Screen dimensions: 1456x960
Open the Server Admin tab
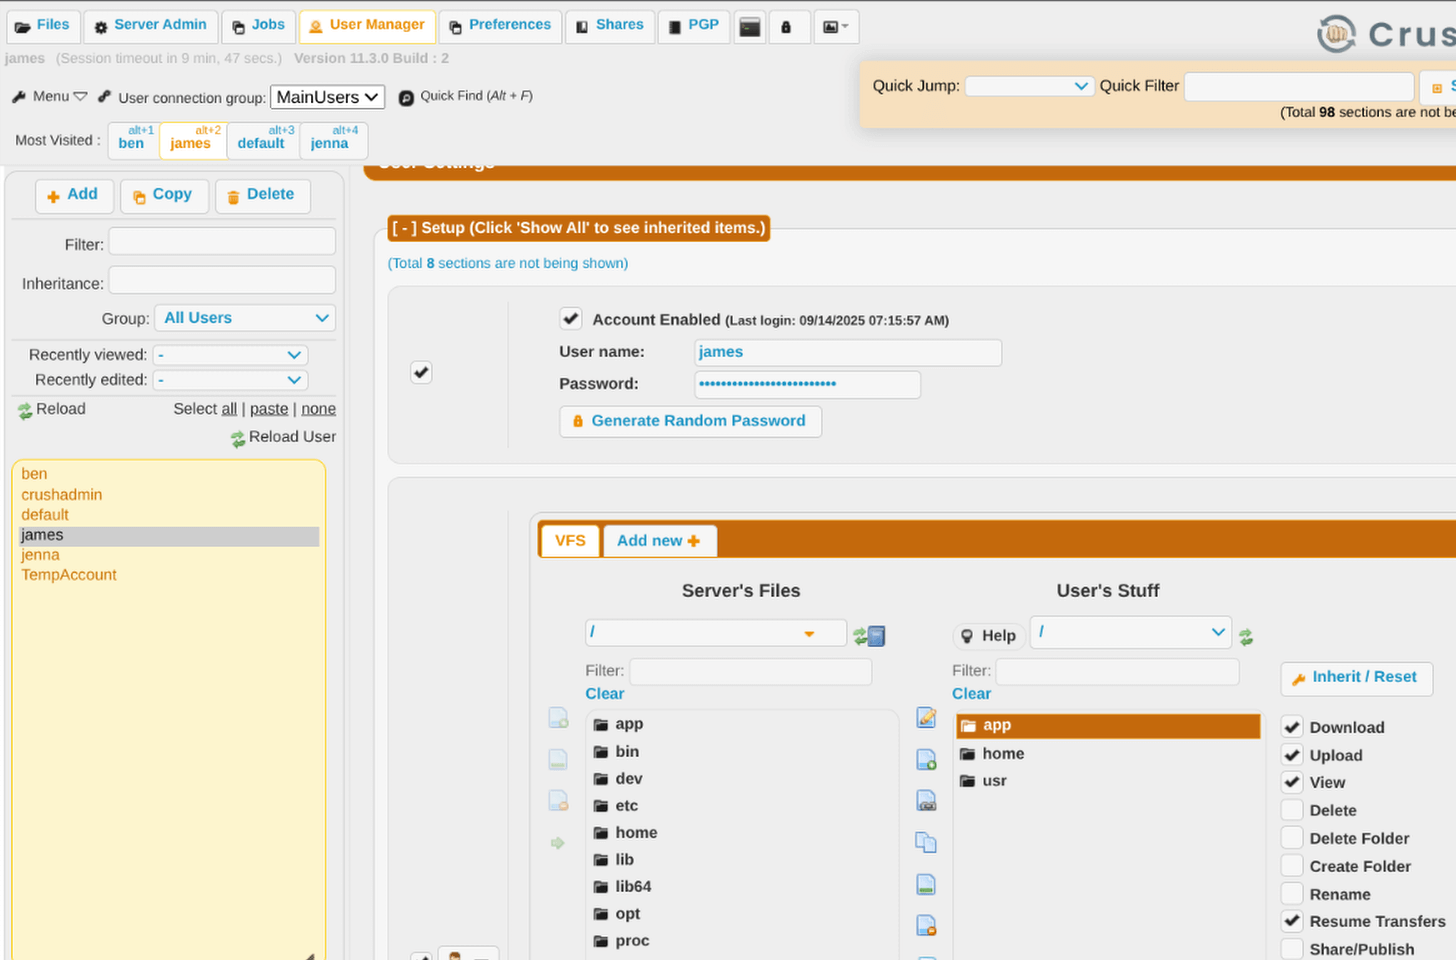pos(150,26)
